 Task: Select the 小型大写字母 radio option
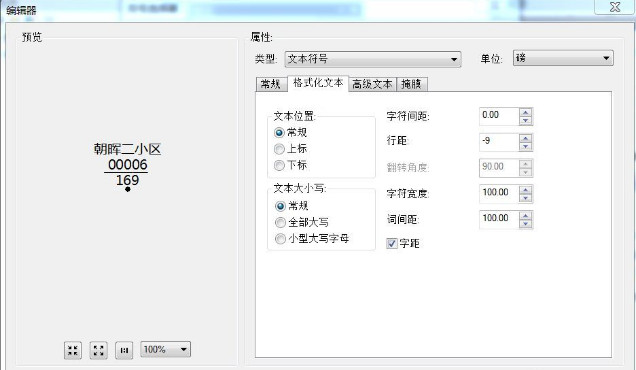[x=312, y=239]
